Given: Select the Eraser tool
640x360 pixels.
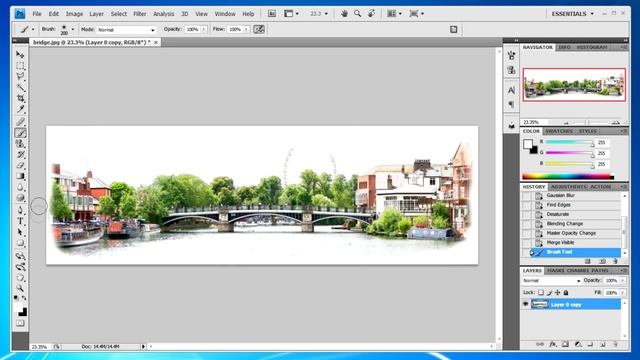Looking at the screenshot, I should [x=20, y=165].
